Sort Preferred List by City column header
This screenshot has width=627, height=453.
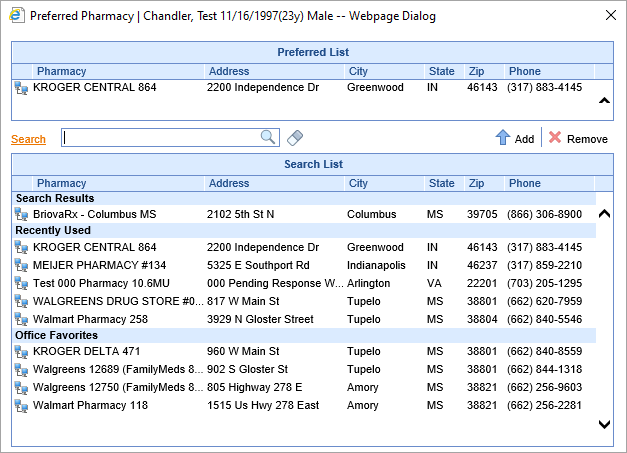tap(358, 71)
